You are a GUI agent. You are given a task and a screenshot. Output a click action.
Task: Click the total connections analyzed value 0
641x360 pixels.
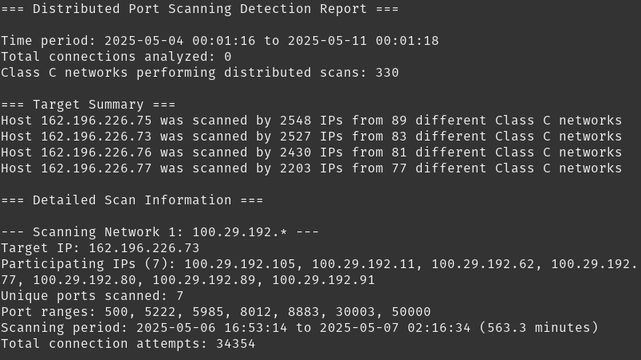click(228, 57)
